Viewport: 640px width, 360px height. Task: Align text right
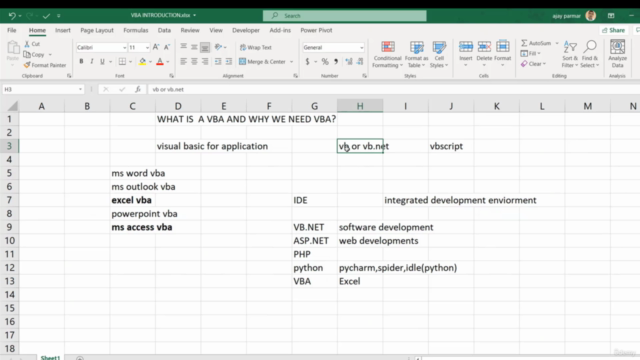205,61
